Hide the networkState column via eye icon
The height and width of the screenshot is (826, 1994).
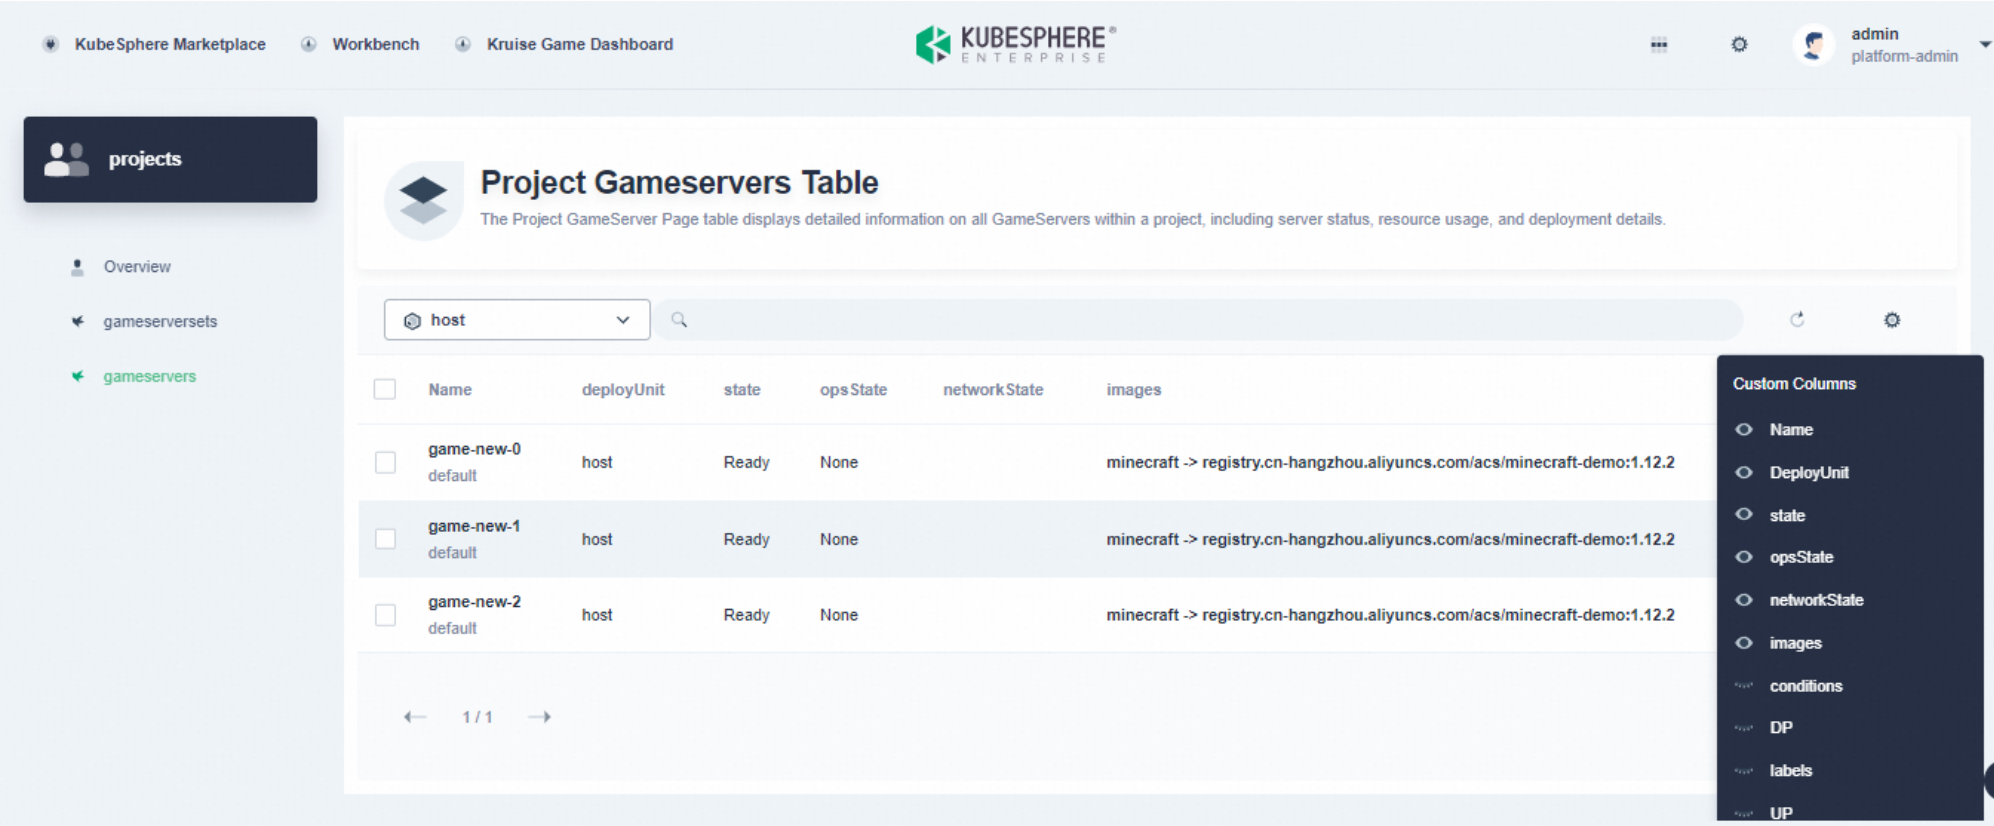click(1744, 600)
